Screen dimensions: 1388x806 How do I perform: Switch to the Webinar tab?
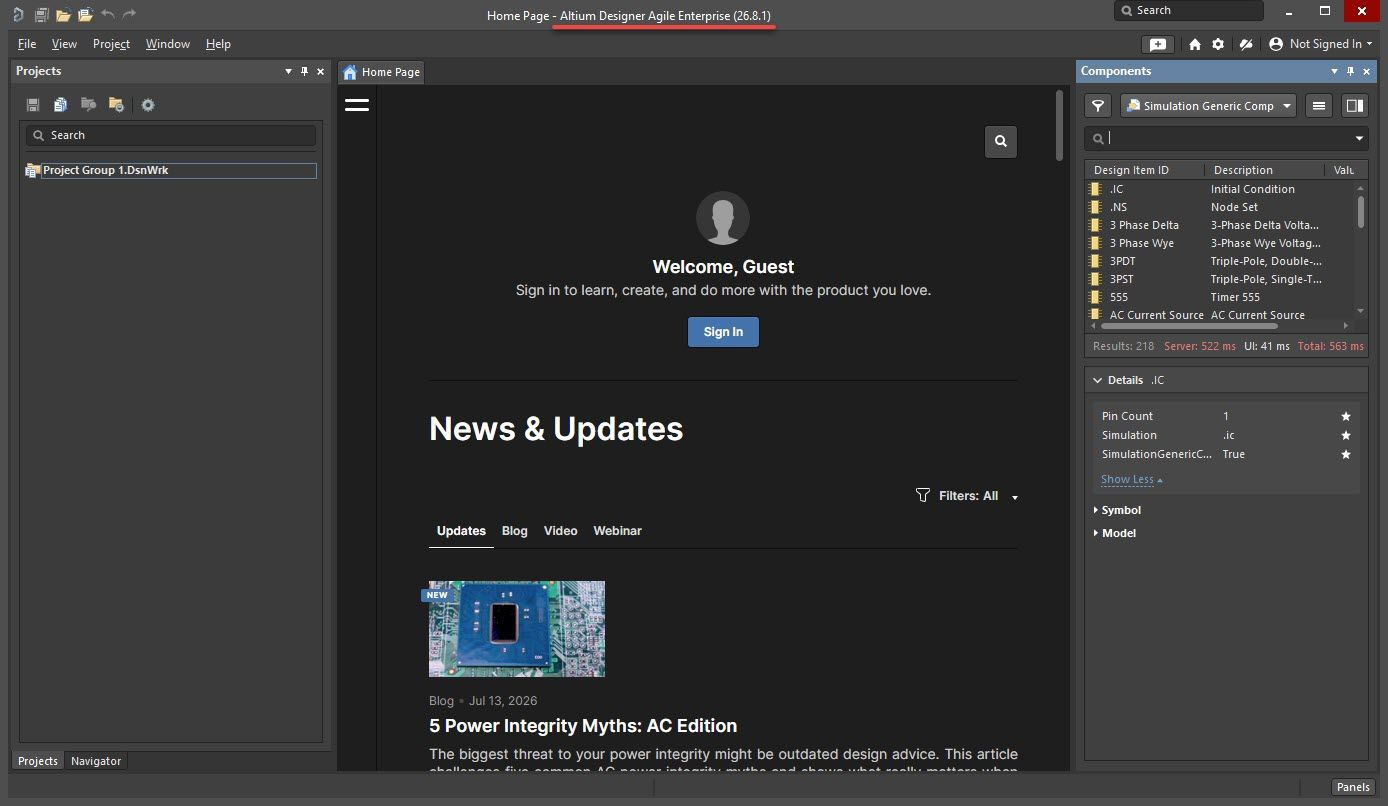pyautogui.click(x=617, y=531)
